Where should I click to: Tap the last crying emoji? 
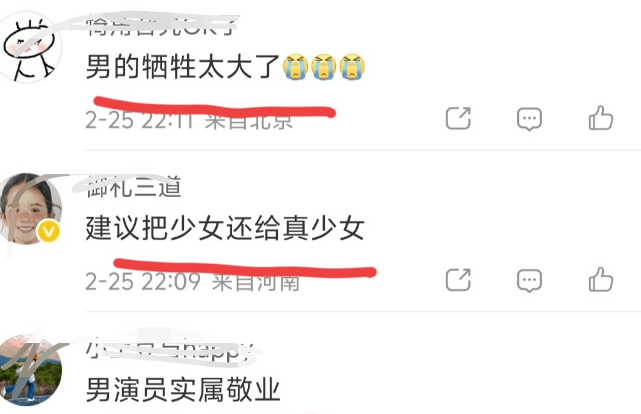pyautogui.click(x=352, y=67)
